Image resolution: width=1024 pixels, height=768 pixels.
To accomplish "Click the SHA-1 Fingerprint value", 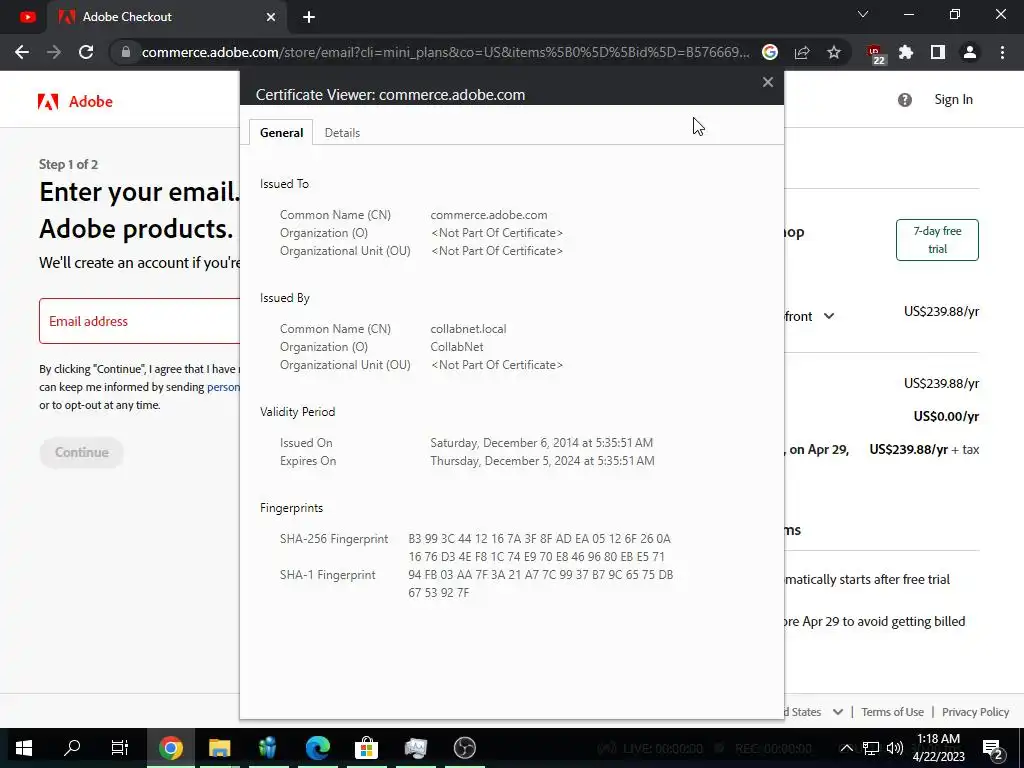I will 541,583.
